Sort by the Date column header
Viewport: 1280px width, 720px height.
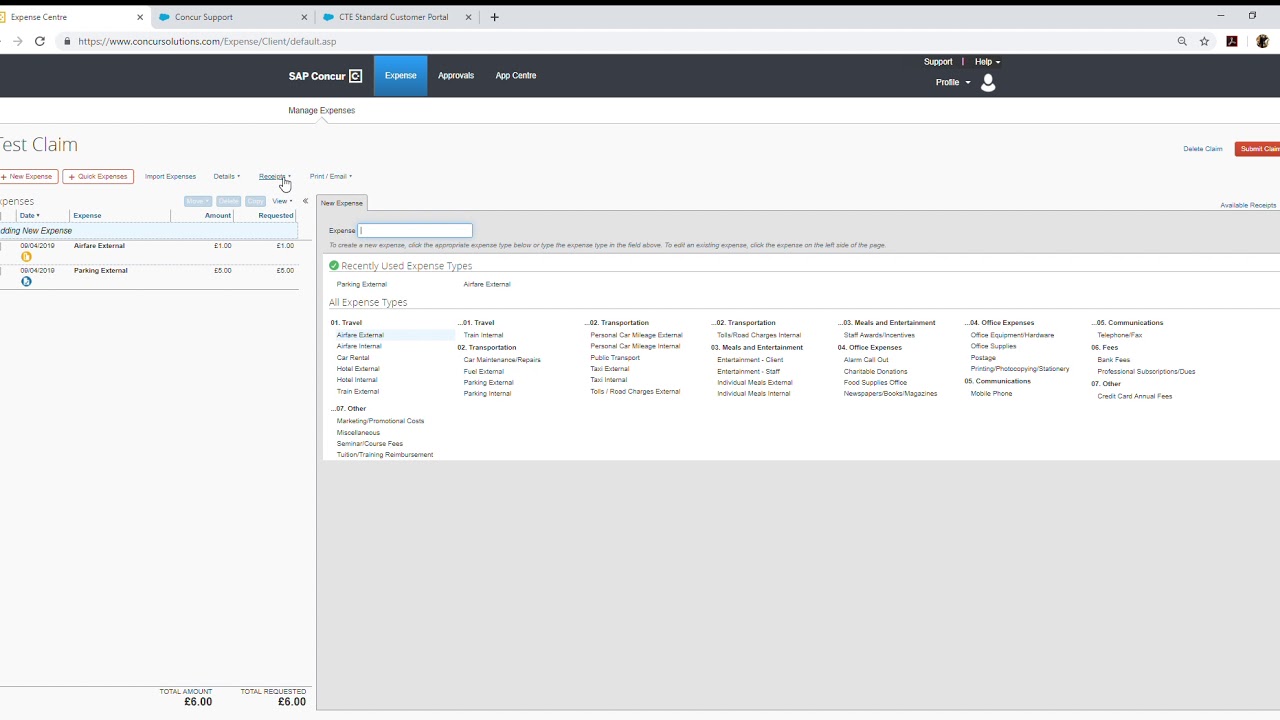(30, 215)
